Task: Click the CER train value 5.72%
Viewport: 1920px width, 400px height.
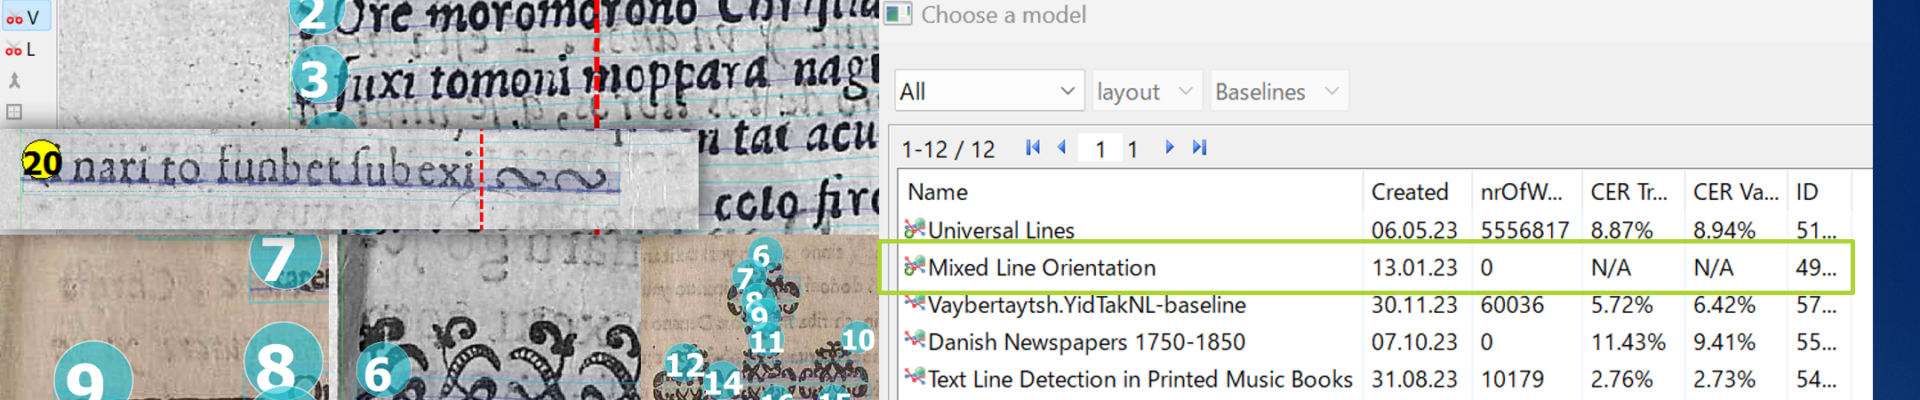Action: [1621, 305]
